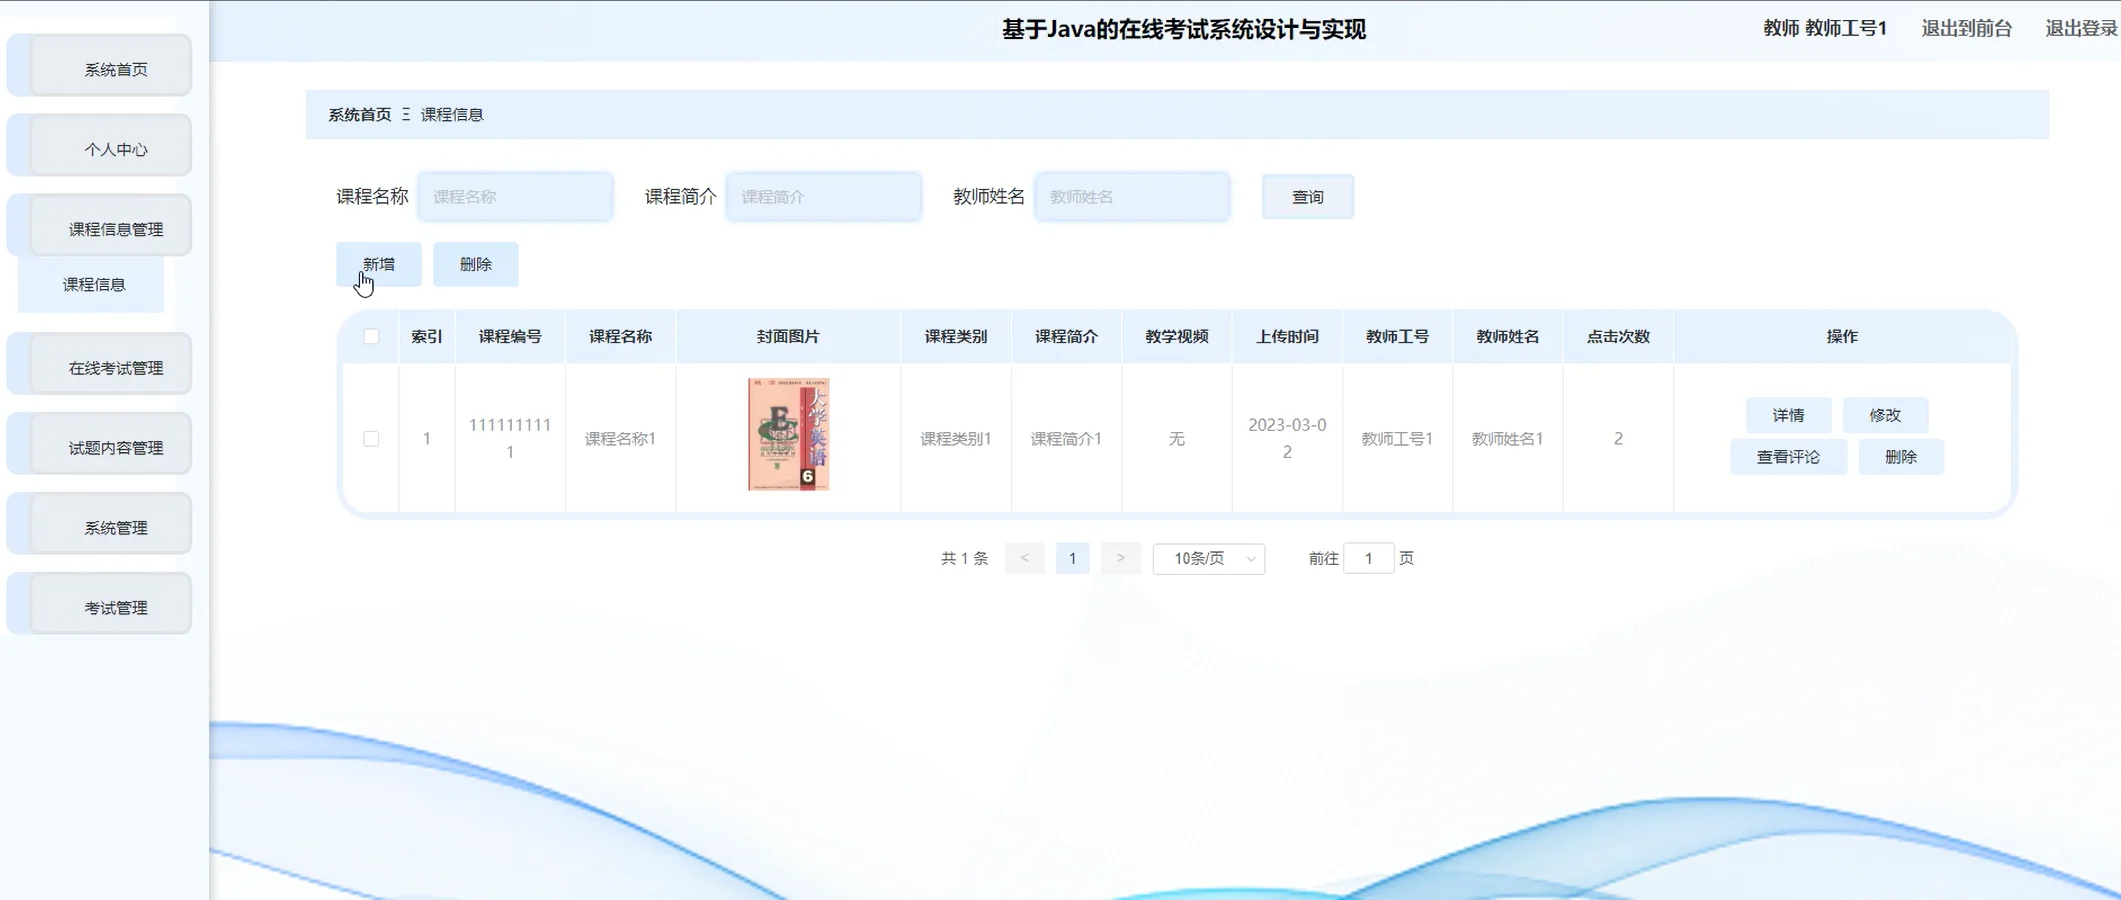Select the 课程信息 sub-menu item
This screenshot has height=900, width=2121.
pos(93,285)
